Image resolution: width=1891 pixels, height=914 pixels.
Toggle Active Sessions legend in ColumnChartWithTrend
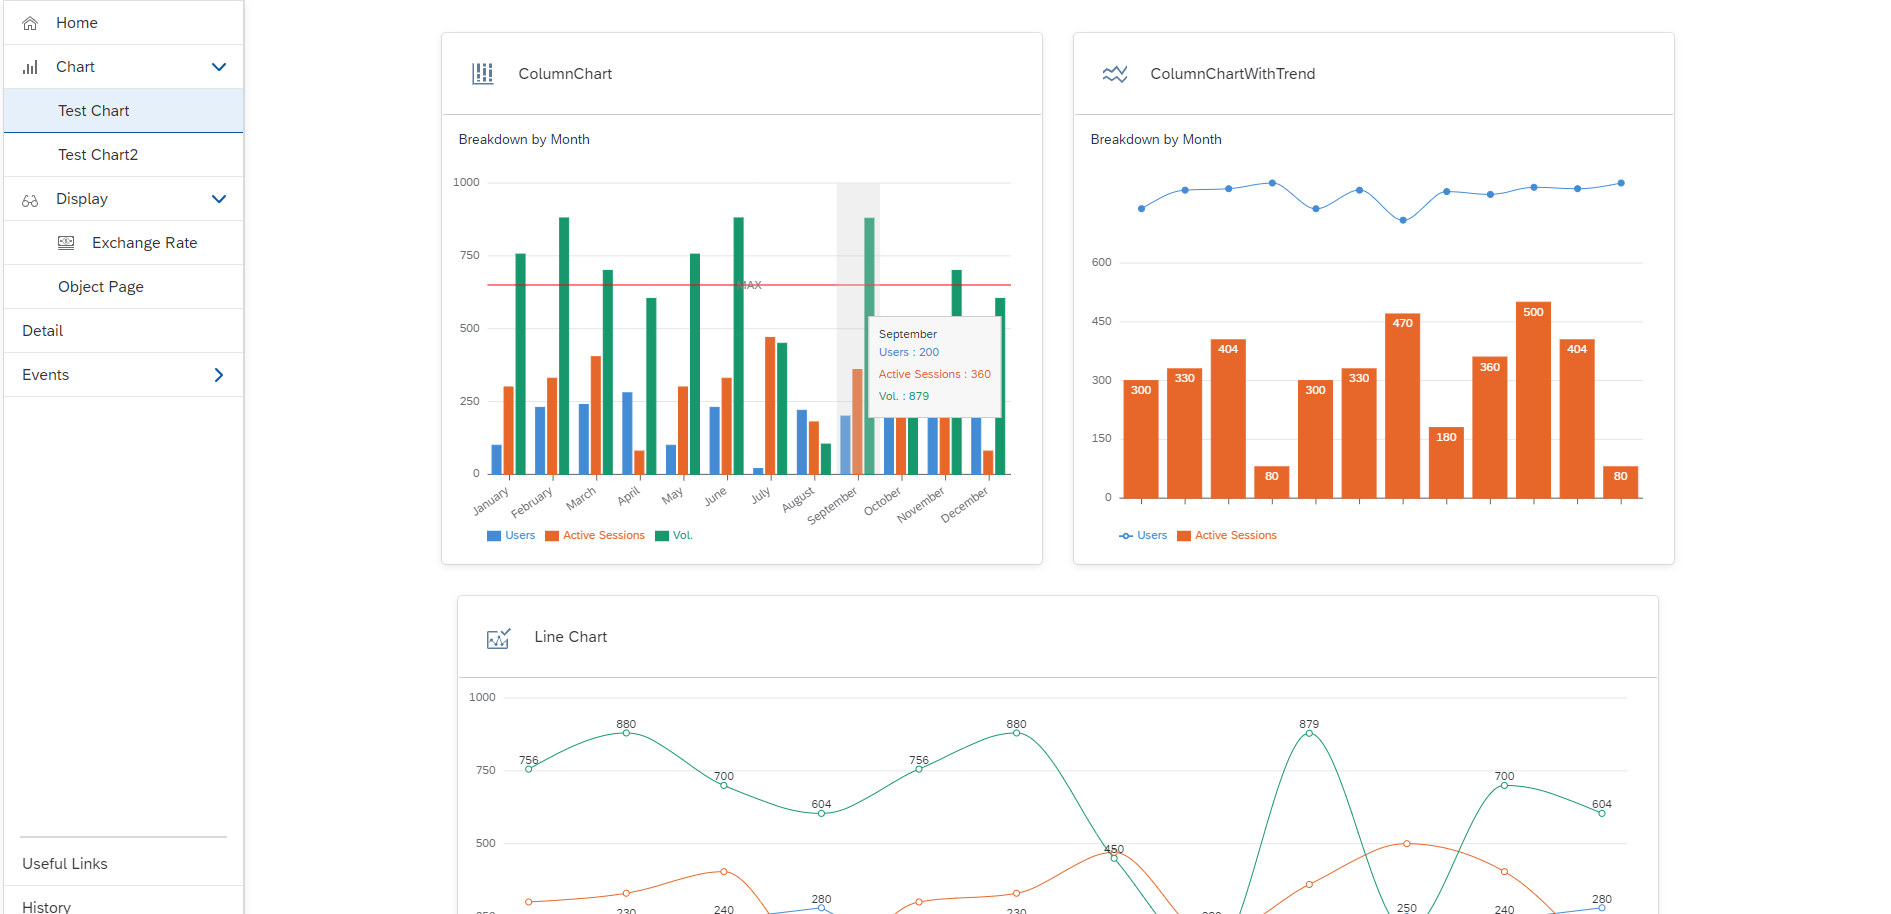tap(1227, 536)
